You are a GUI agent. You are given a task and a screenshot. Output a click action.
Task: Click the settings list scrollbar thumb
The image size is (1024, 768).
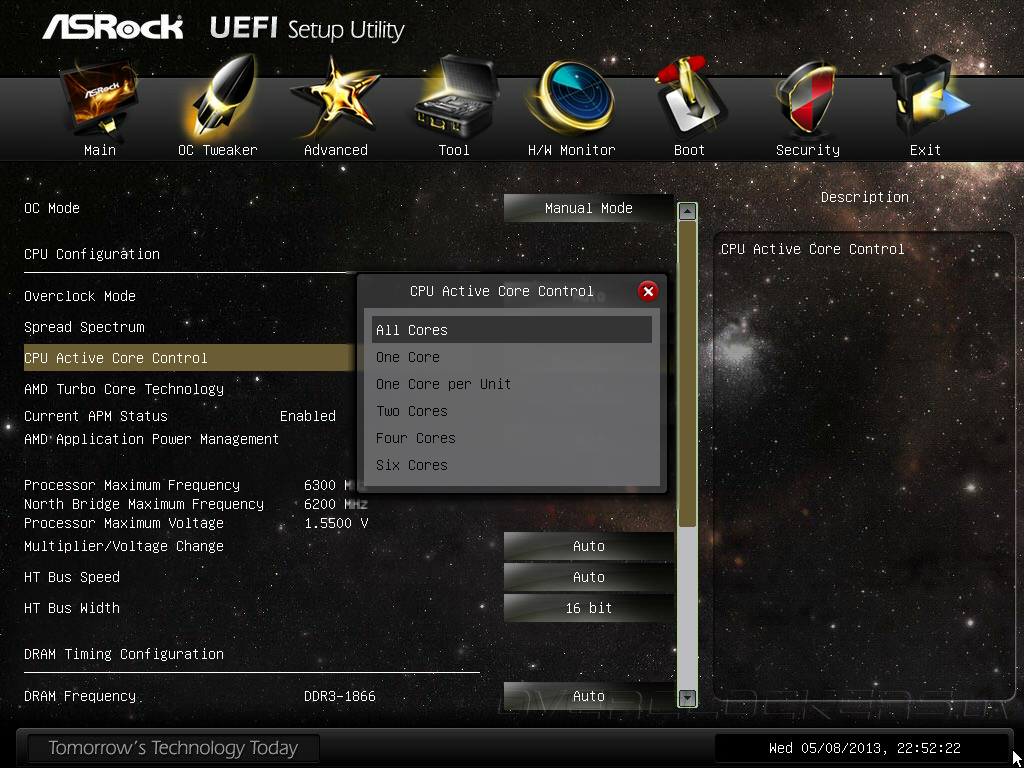tap(687, 374)
